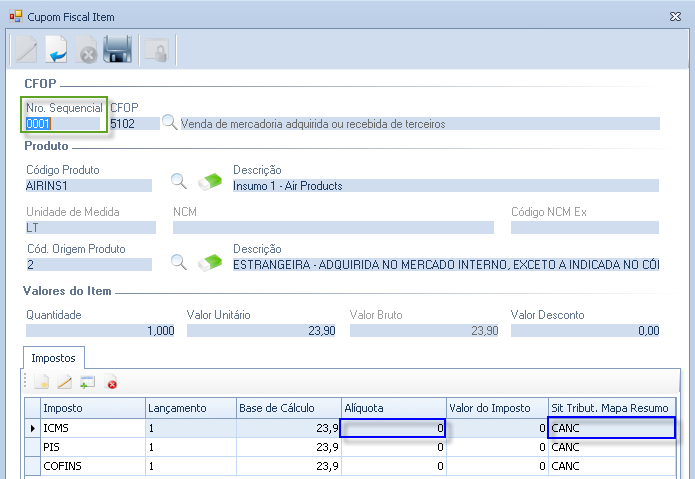Viewport: 695px width, 479px height.
Task: Open CFOP search with the magnifier icon
Action: click(170, 124)
